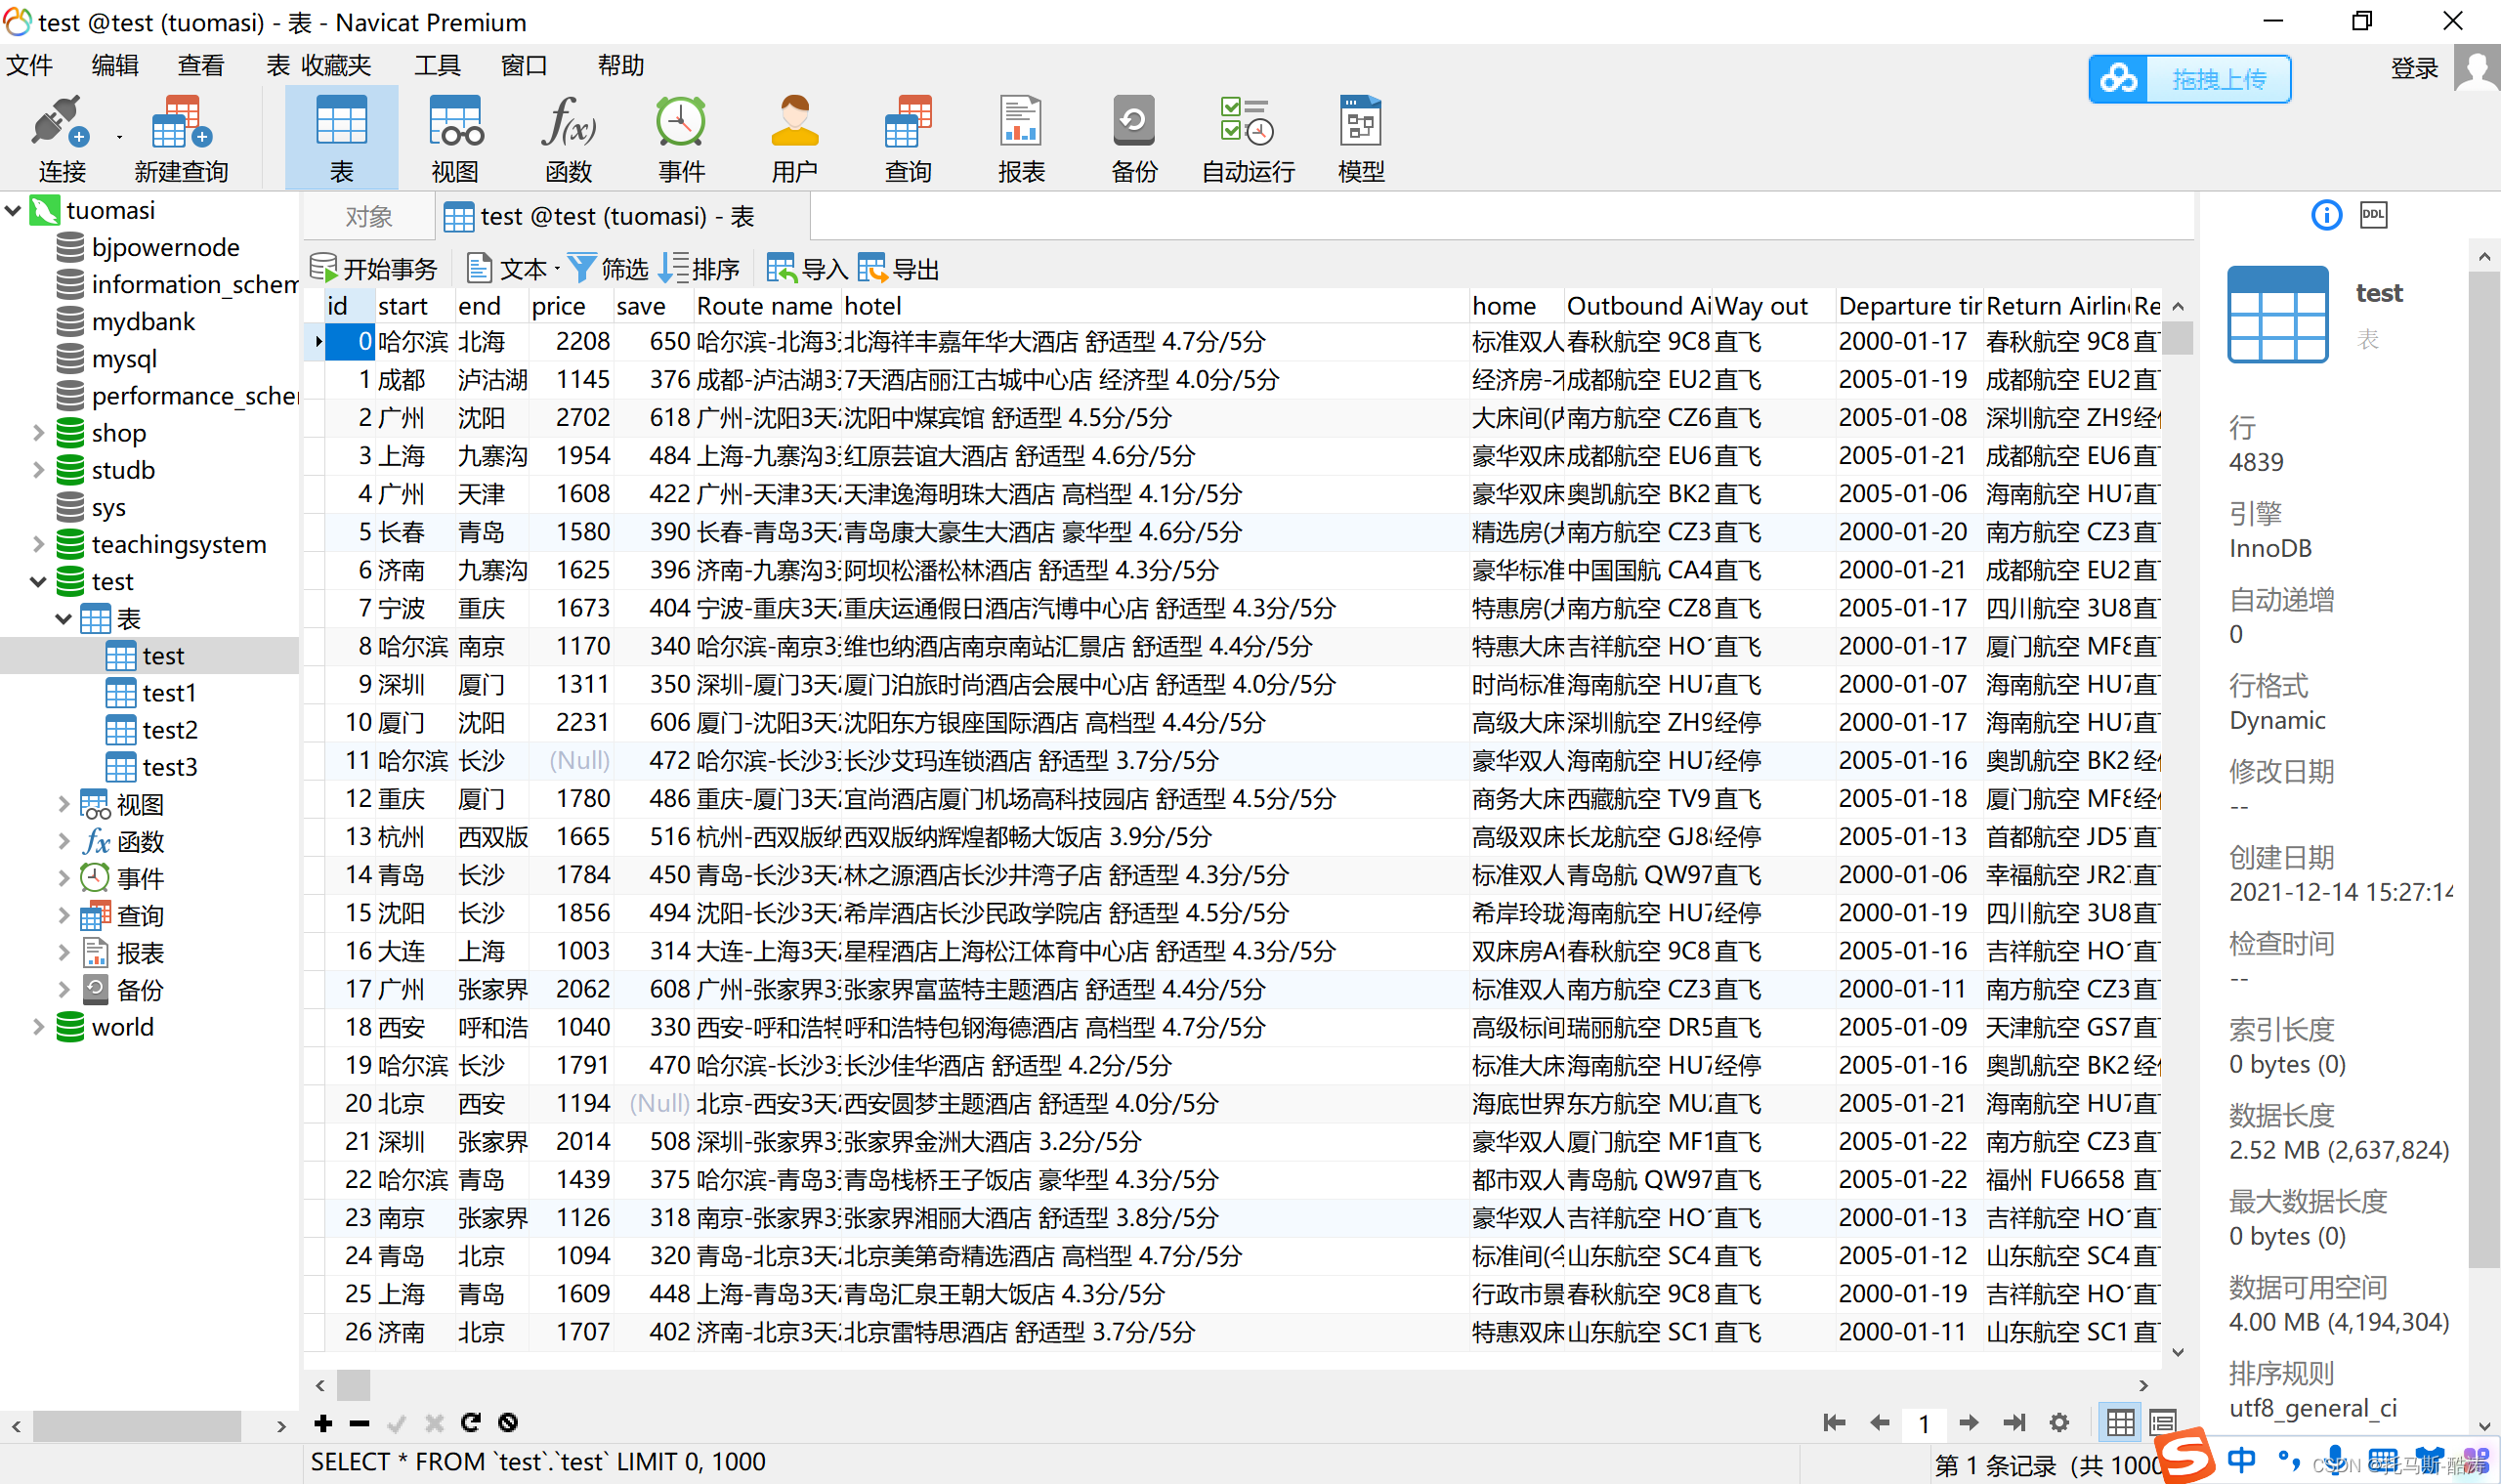Open the 模型 (Model) toolbar icon
Screen dimensions: 2501x1484
click(x=1360, y=139)
